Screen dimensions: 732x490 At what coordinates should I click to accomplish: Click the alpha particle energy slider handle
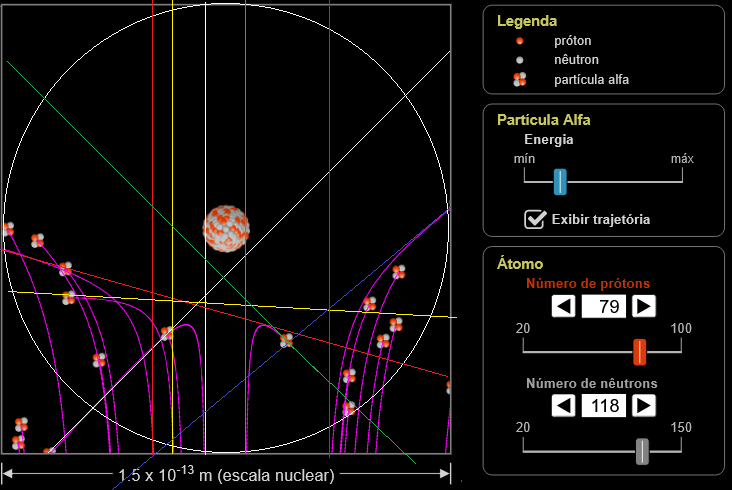point(560,181)
